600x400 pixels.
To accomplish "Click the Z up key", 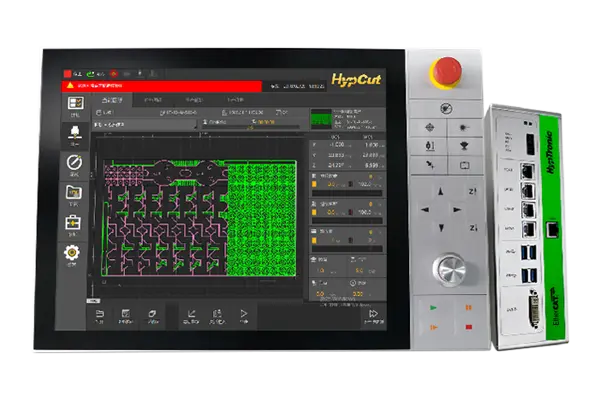I will tap(473, 191).
